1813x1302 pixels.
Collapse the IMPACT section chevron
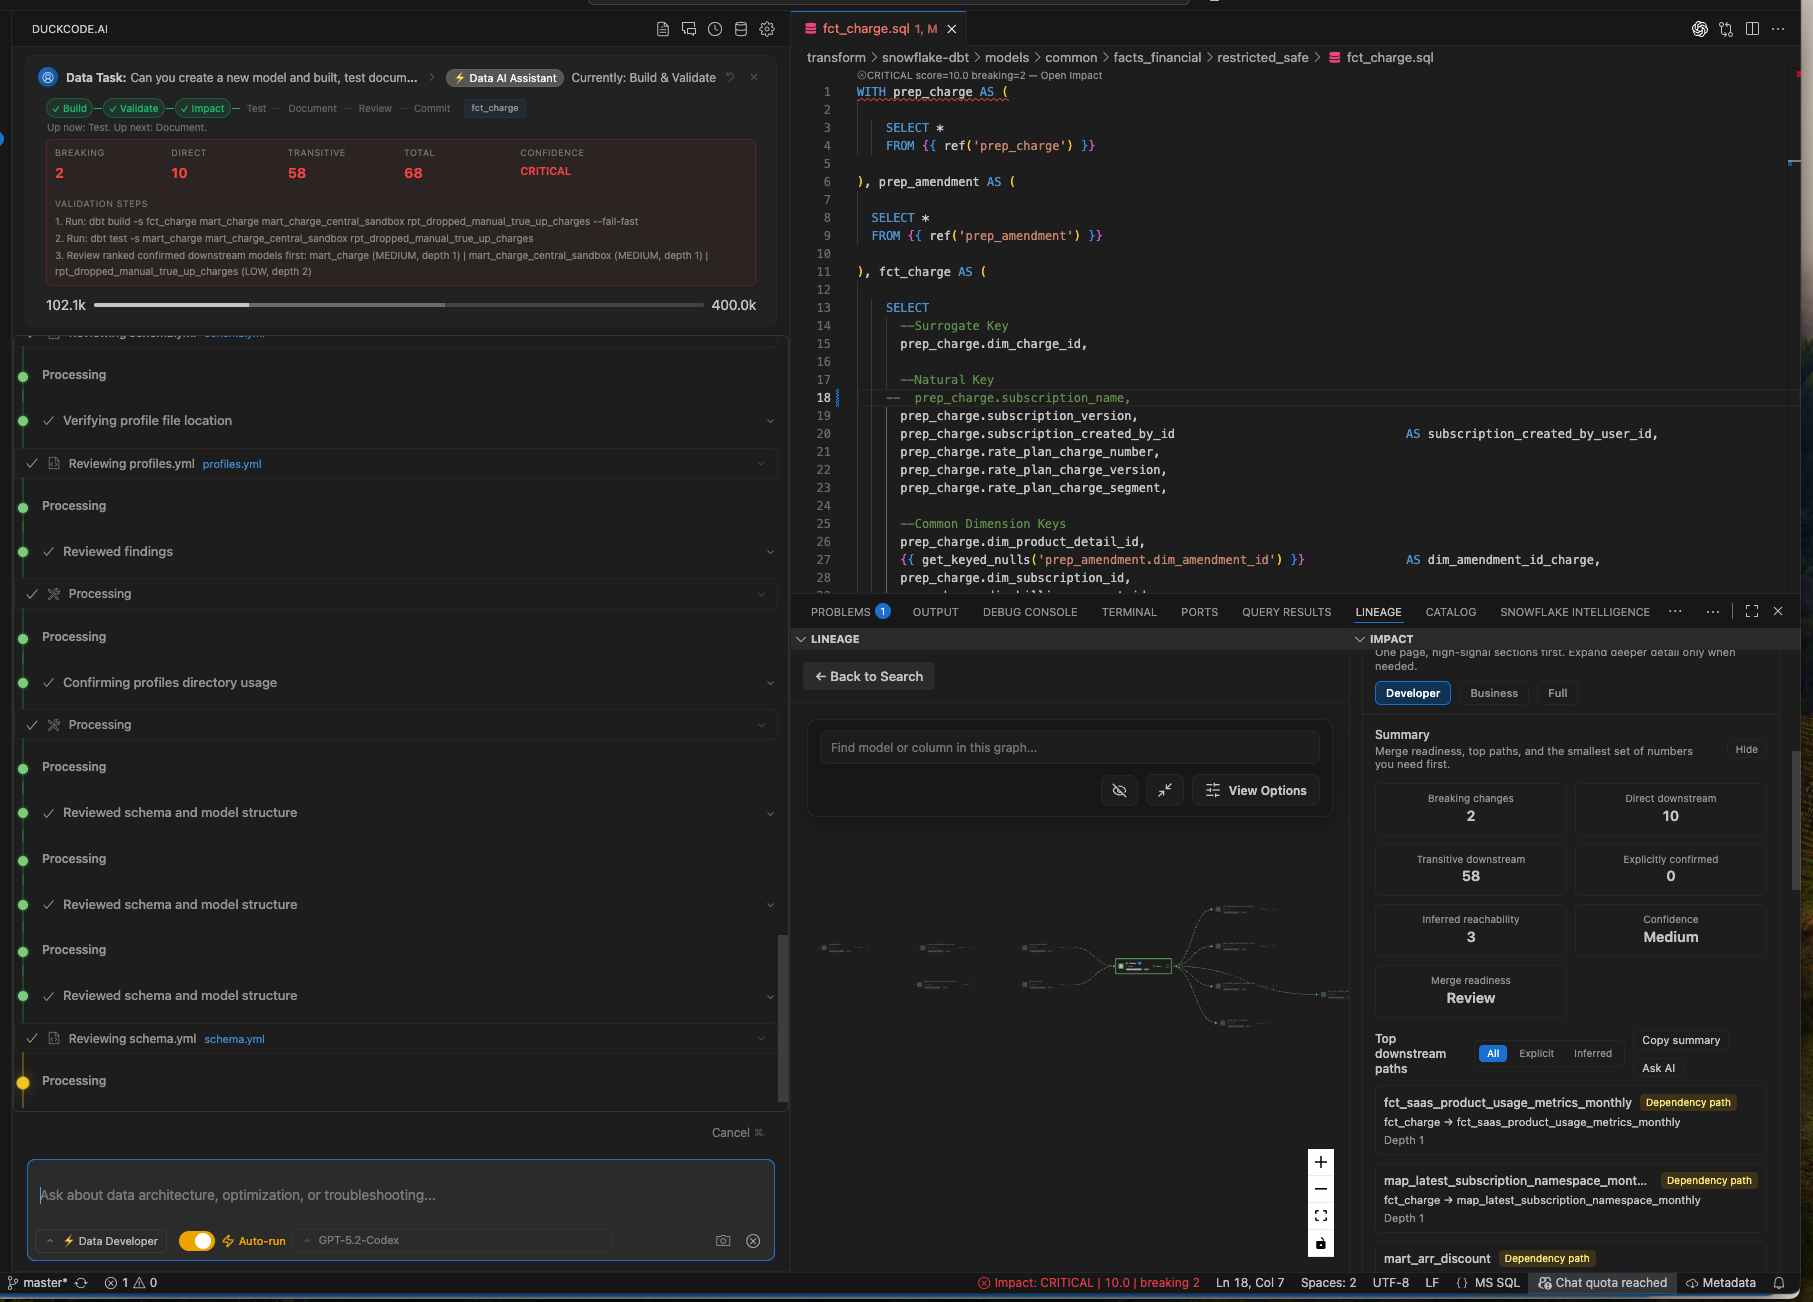coord(1360,639)
